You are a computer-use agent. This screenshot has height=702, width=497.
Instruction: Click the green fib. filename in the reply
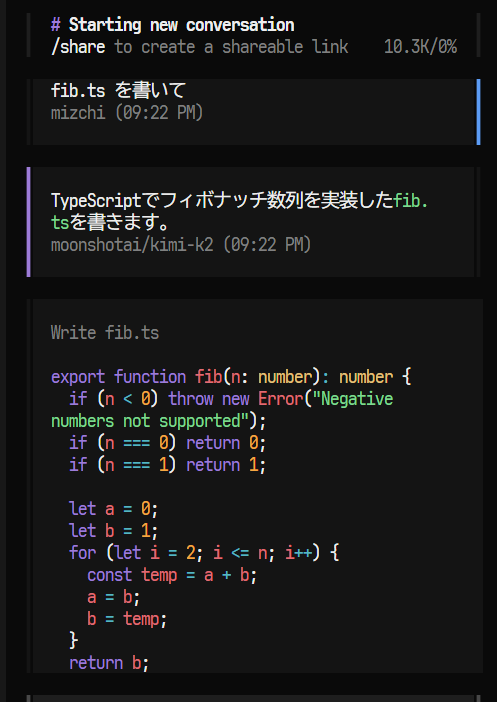pos(411,201)
